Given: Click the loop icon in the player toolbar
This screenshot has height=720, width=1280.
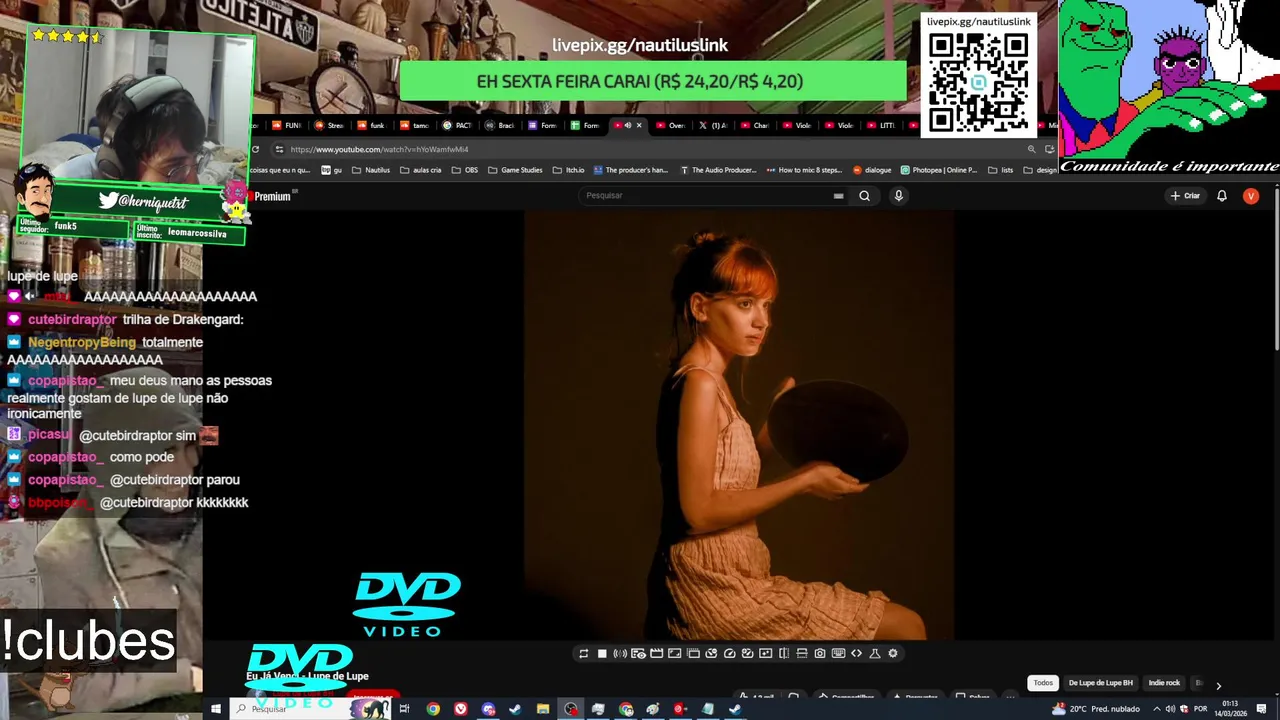Looking at the screenshot, I should (x=583, y=653).
